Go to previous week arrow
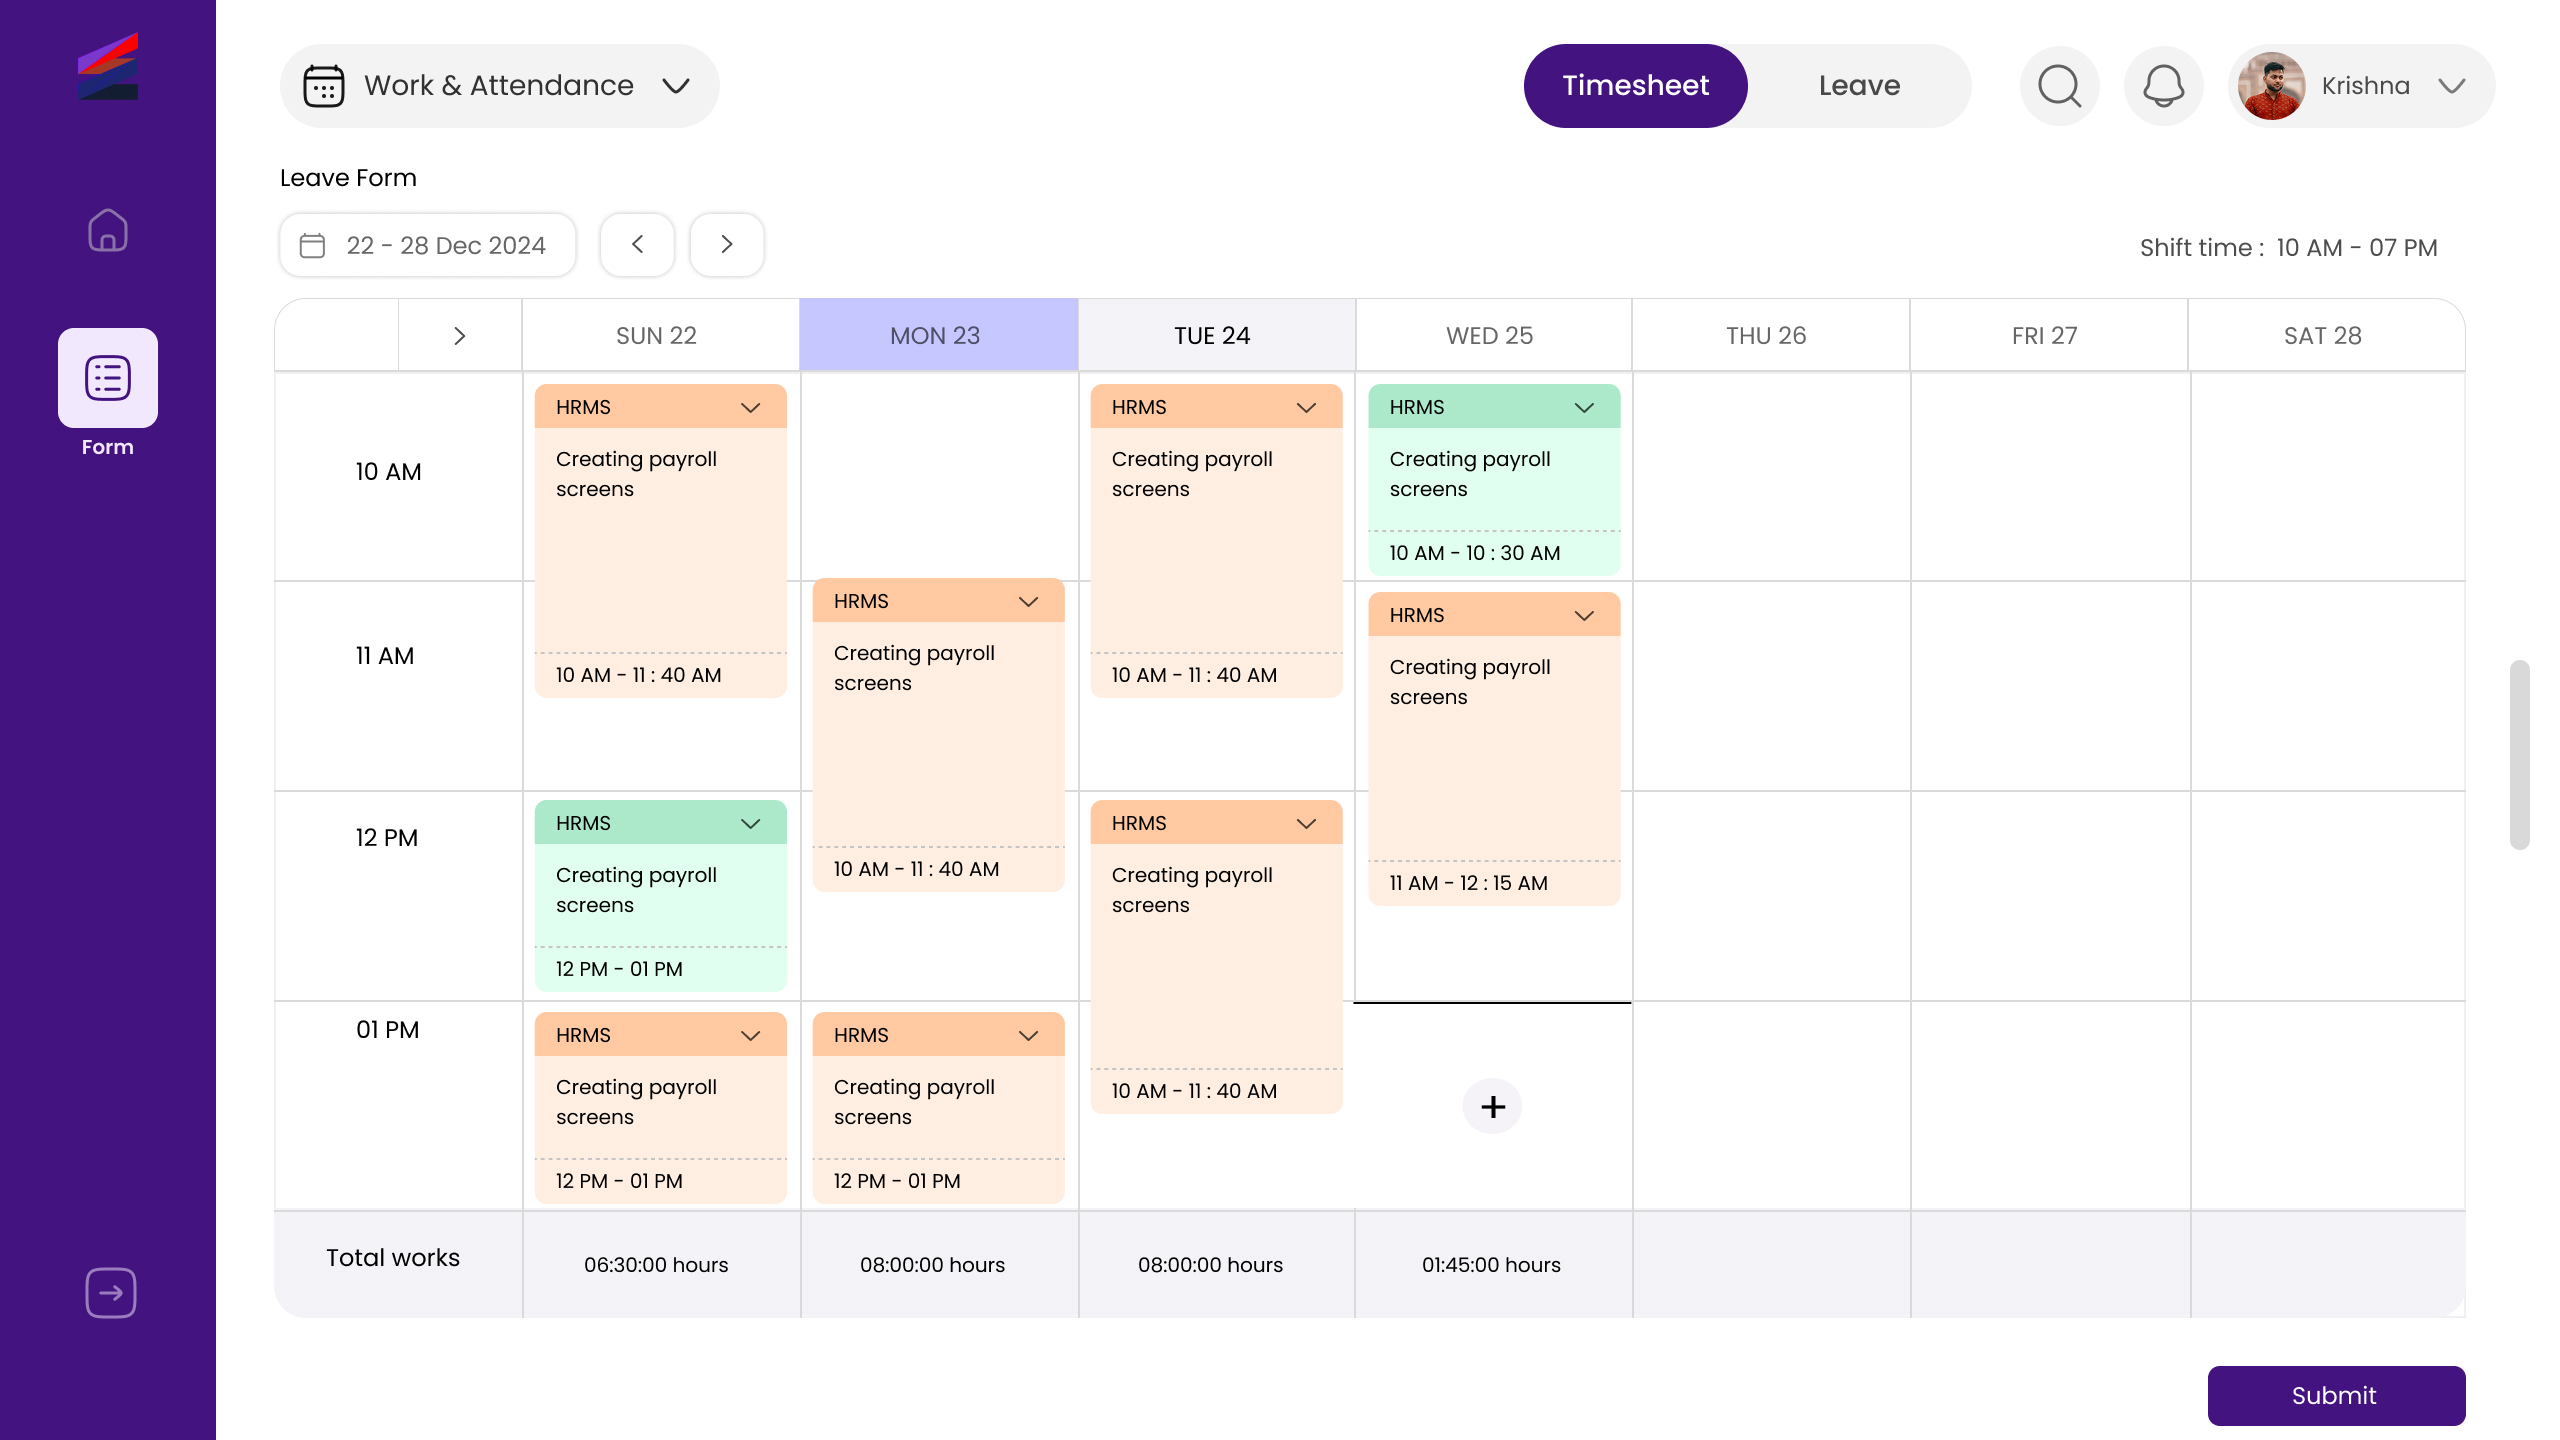Viewport: 2560px width, 1440px height. click(x=637, y=245)
